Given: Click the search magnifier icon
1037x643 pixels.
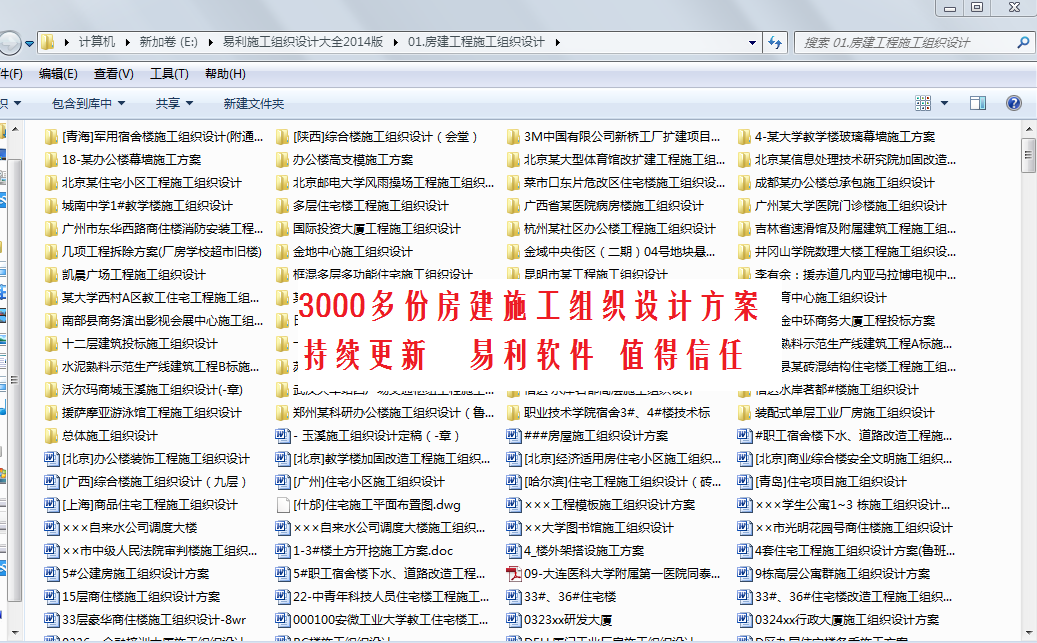Looking at the screenshot, I should (1022, 43).
